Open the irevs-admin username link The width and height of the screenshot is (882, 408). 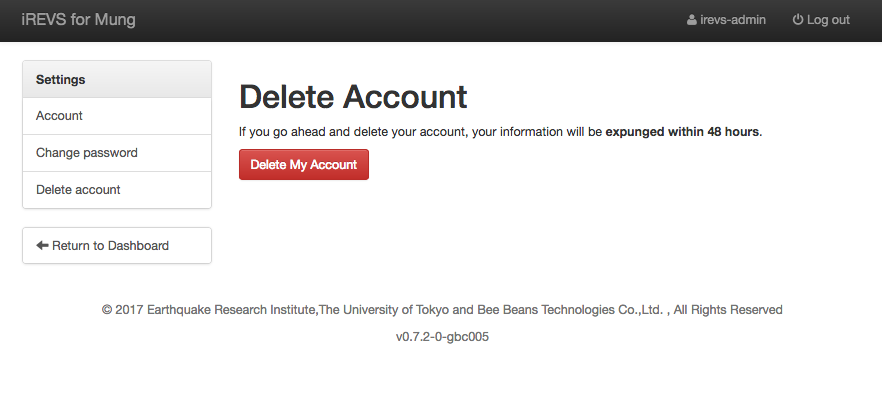click(732, 20)
